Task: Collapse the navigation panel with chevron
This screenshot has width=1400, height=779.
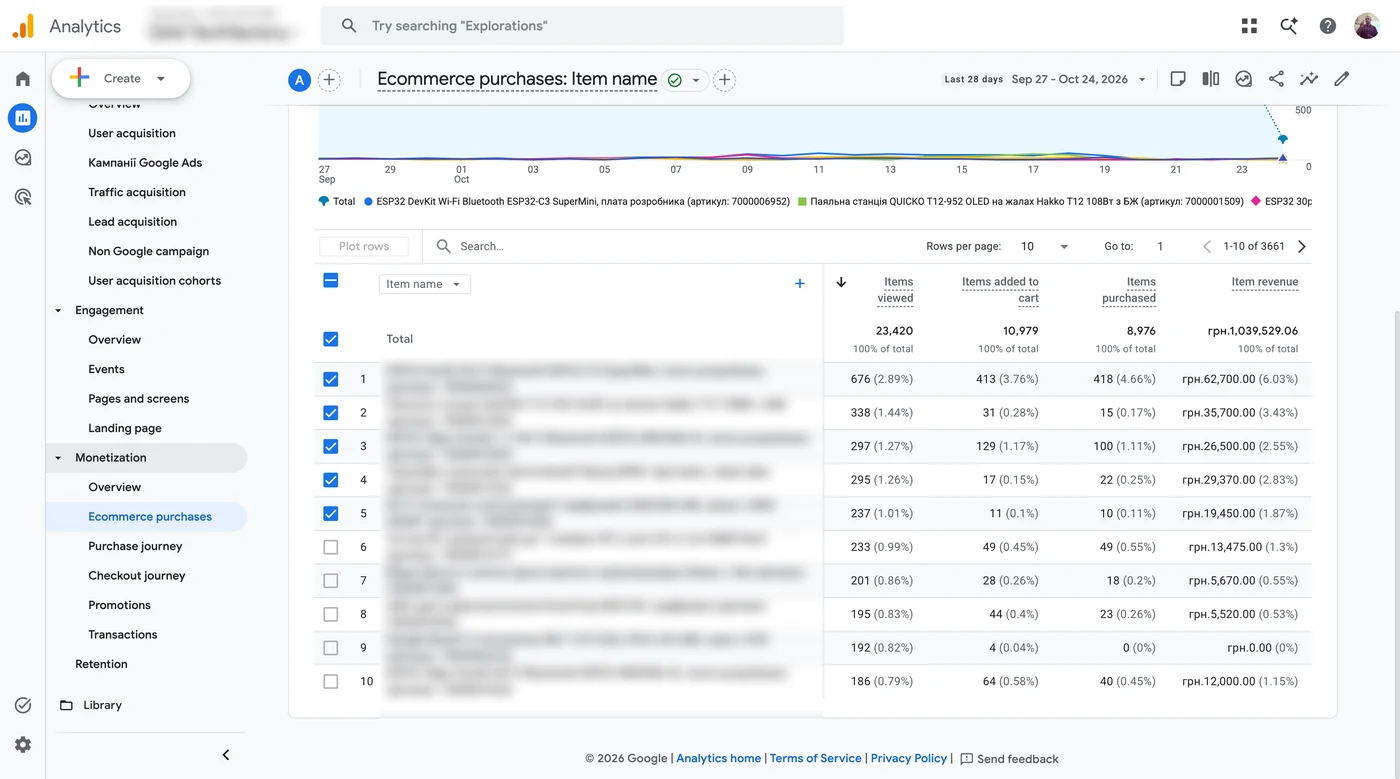Action: 226,755
